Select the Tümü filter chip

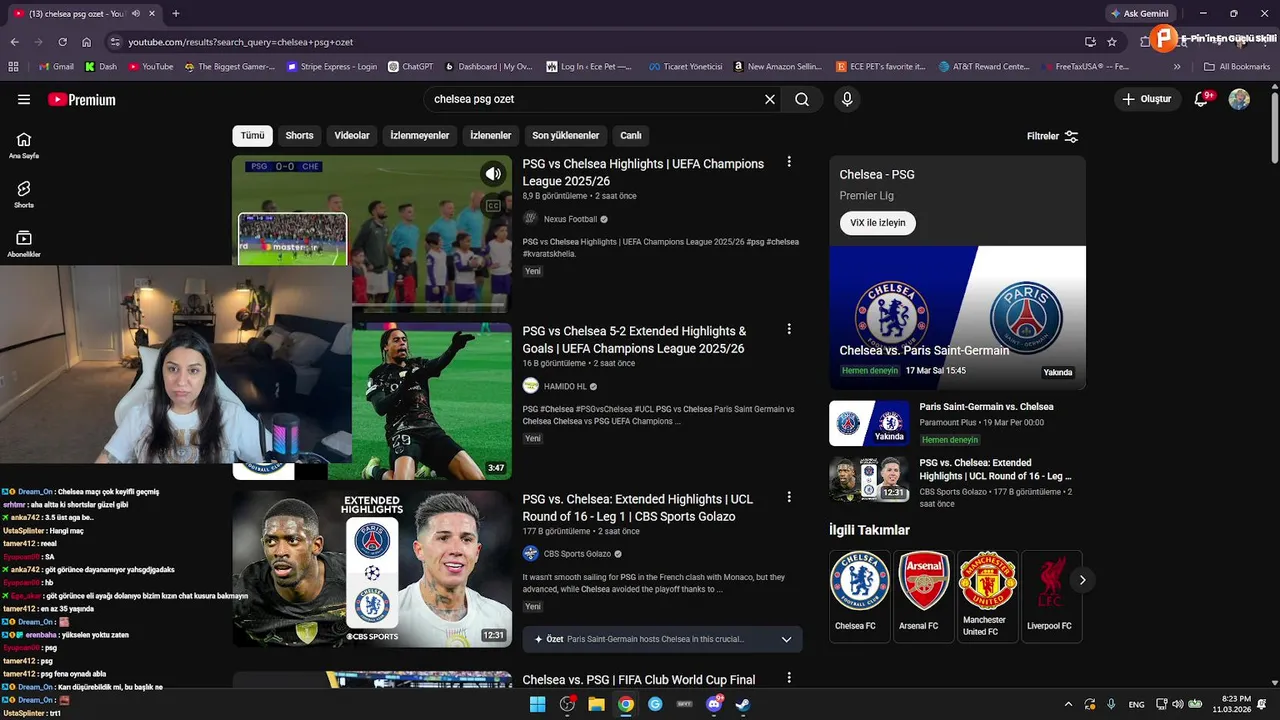(x=253, y=135)
